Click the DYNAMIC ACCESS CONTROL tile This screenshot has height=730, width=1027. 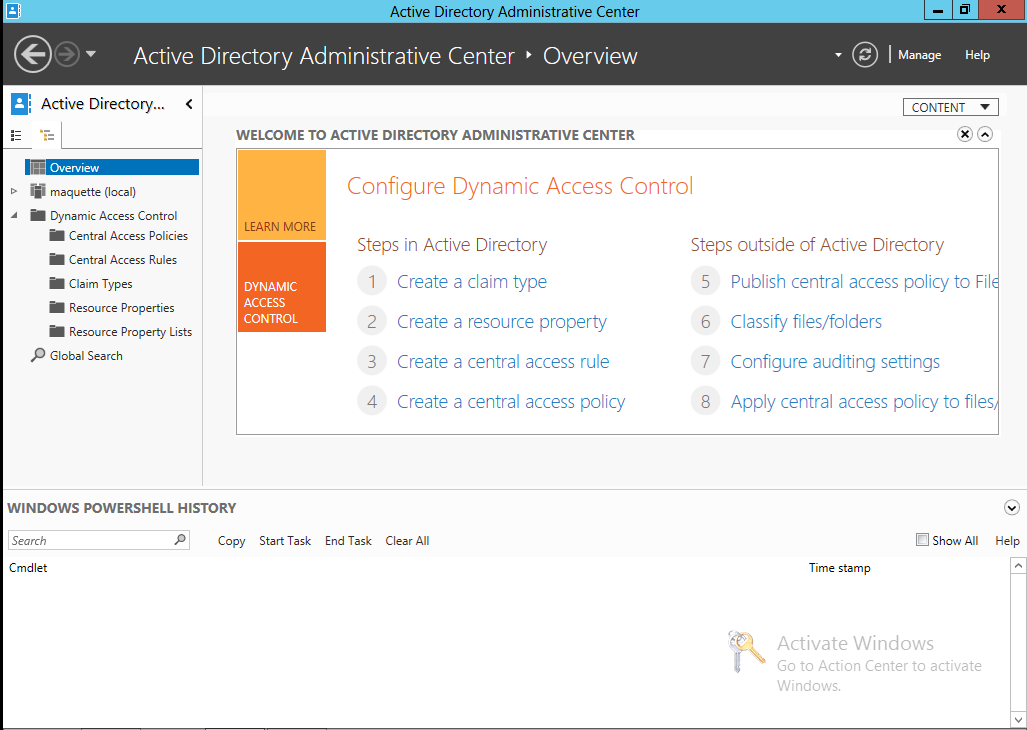click(282, 287)
